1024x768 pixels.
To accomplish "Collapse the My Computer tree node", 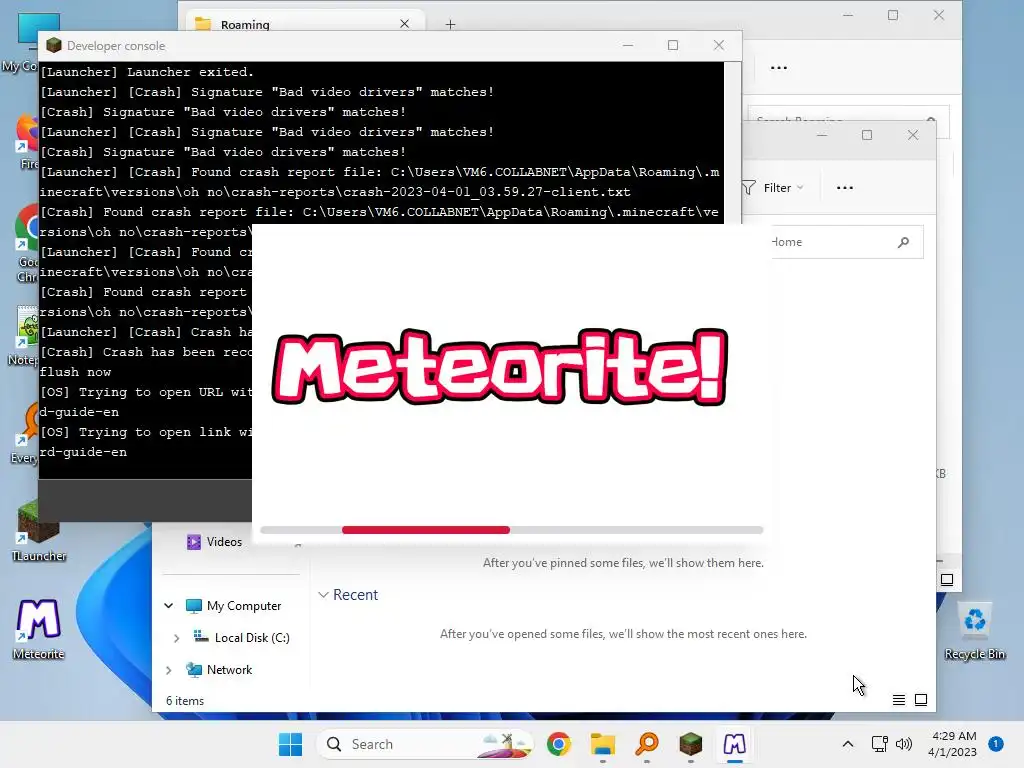I will coord(168,606).
